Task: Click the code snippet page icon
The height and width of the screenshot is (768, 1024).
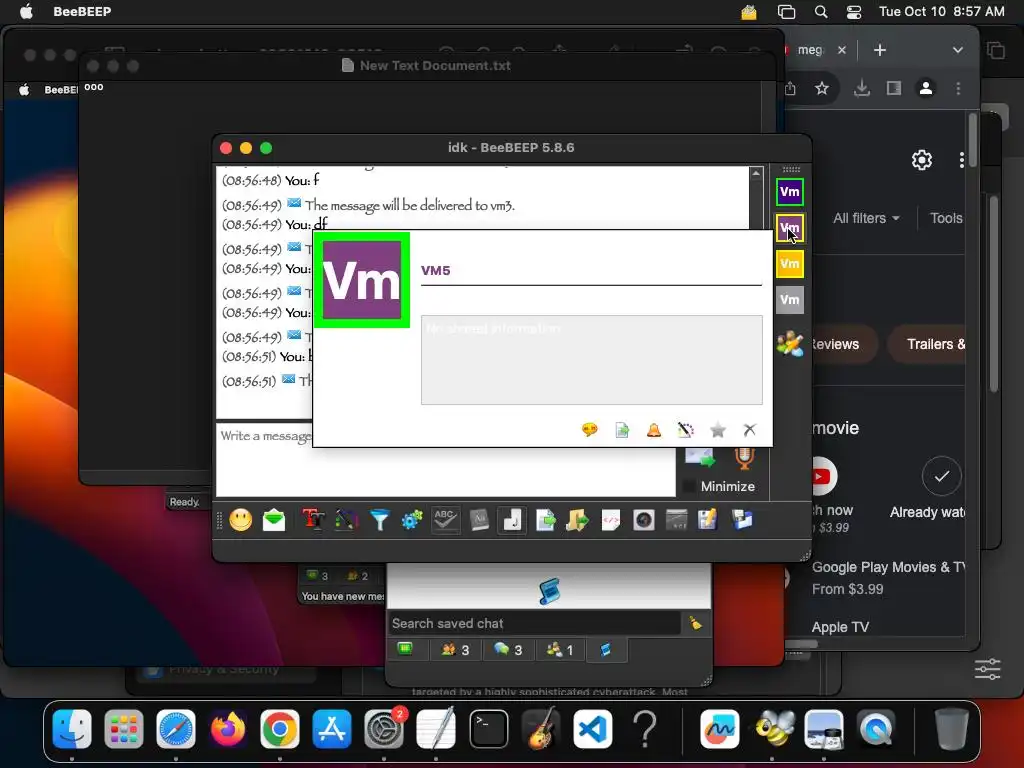Action: pyautogui.click(x=611, y=520)
